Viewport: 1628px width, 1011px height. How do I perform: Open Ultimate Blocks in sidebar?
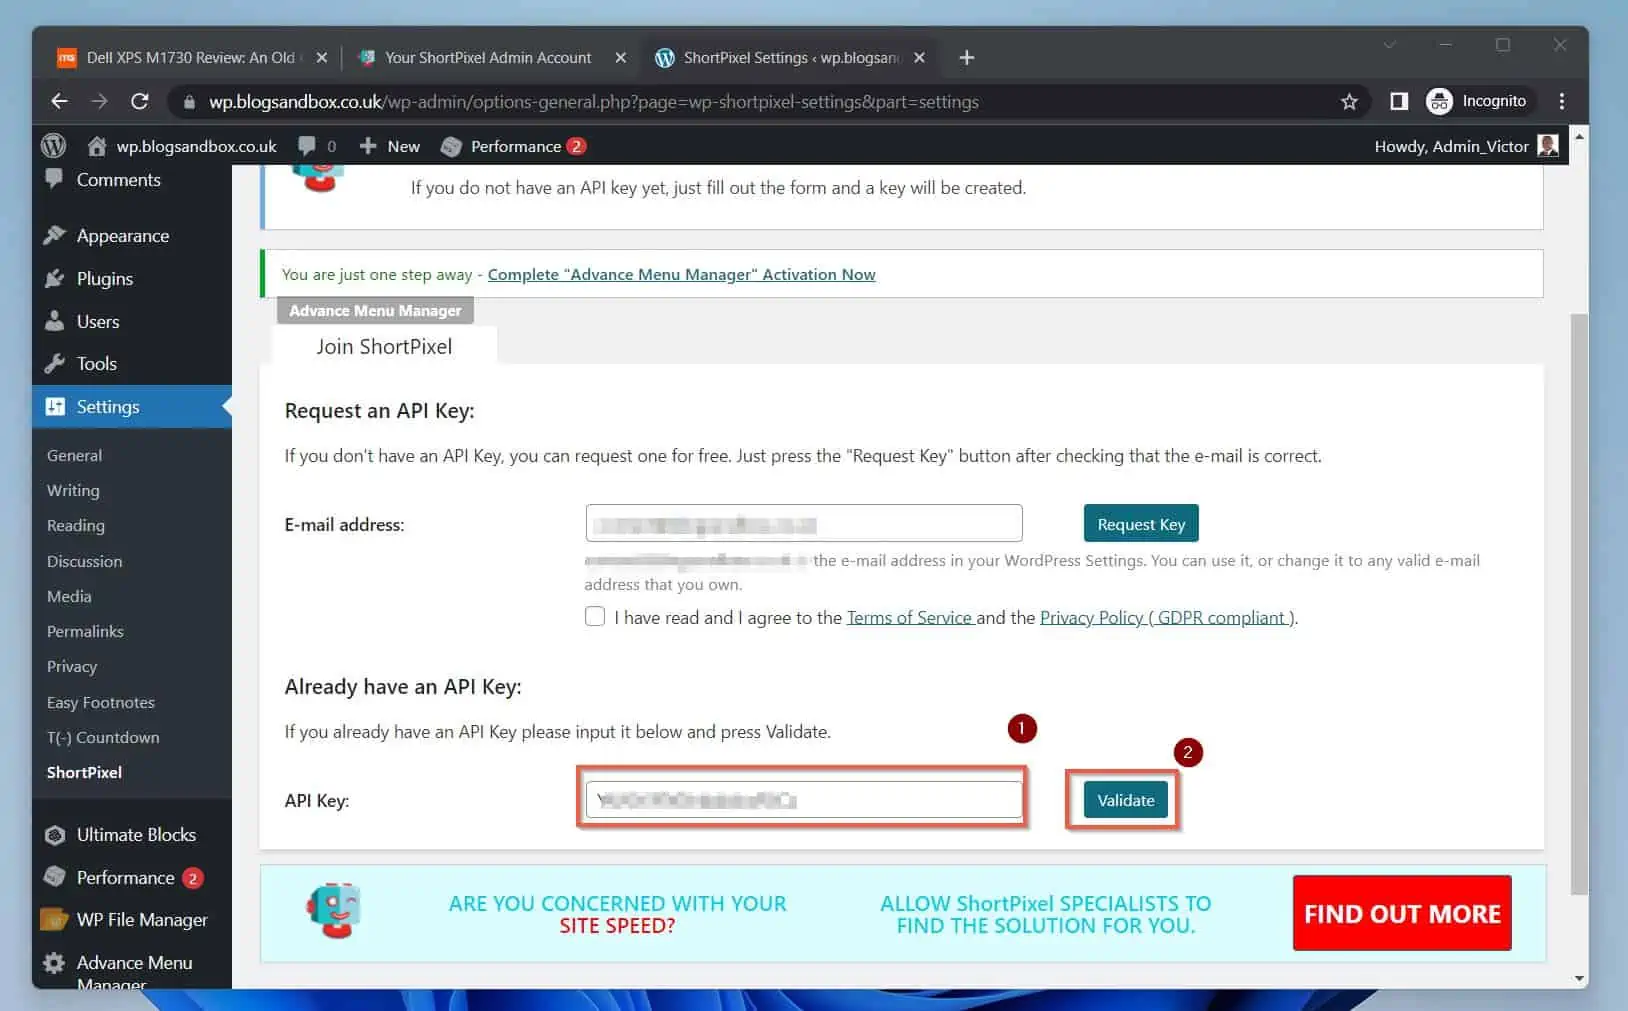pyautogui.click(x=136, y=835)
